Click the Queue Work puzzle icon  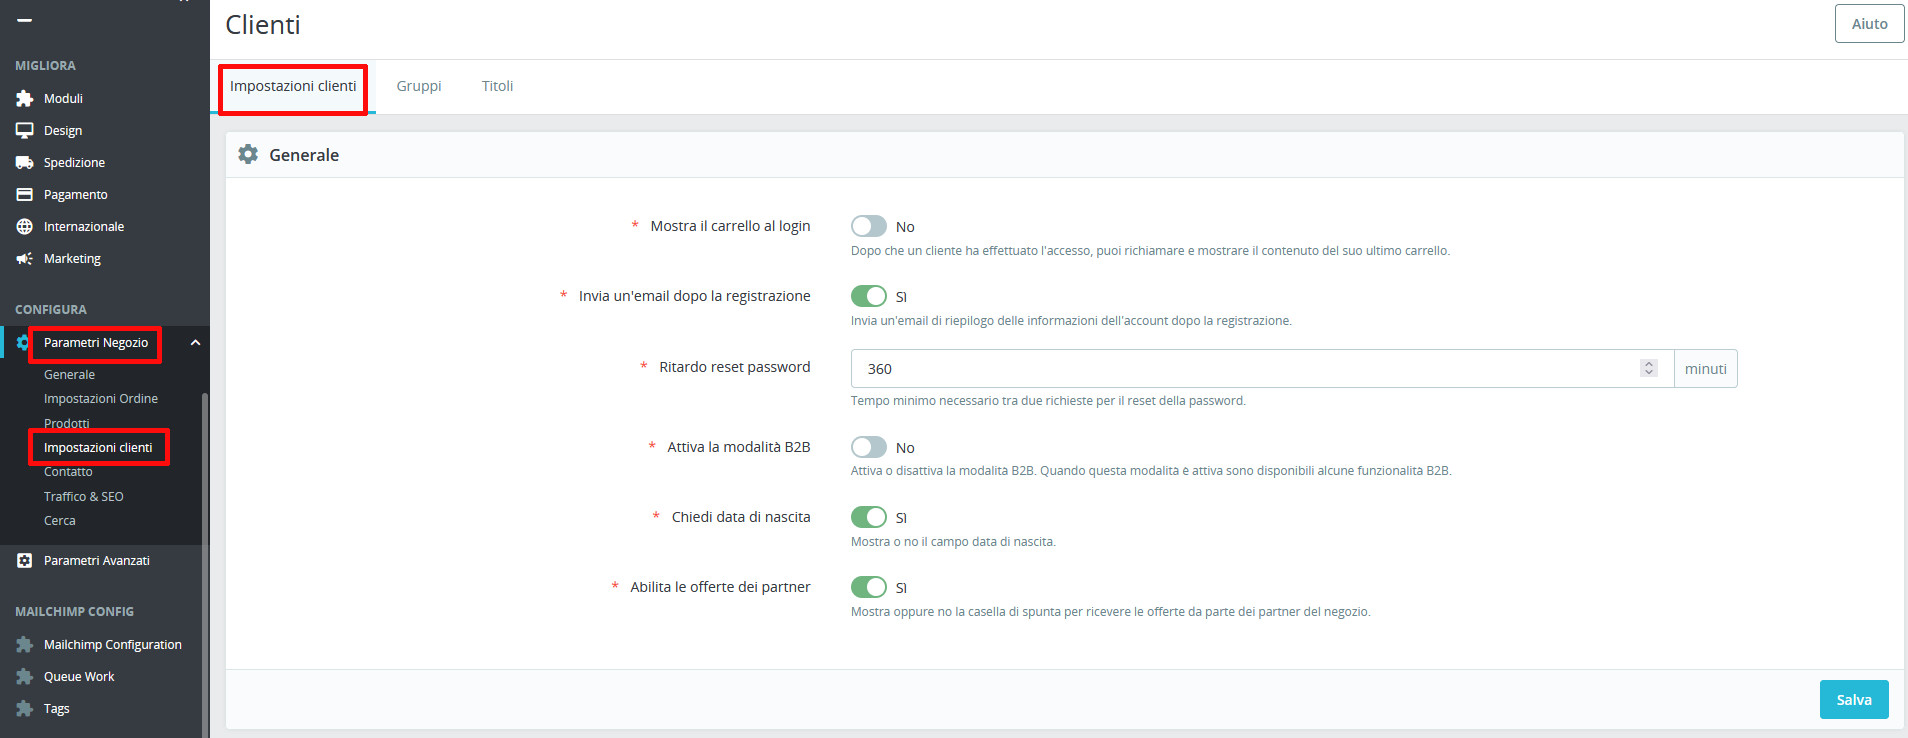click(25, 677)
